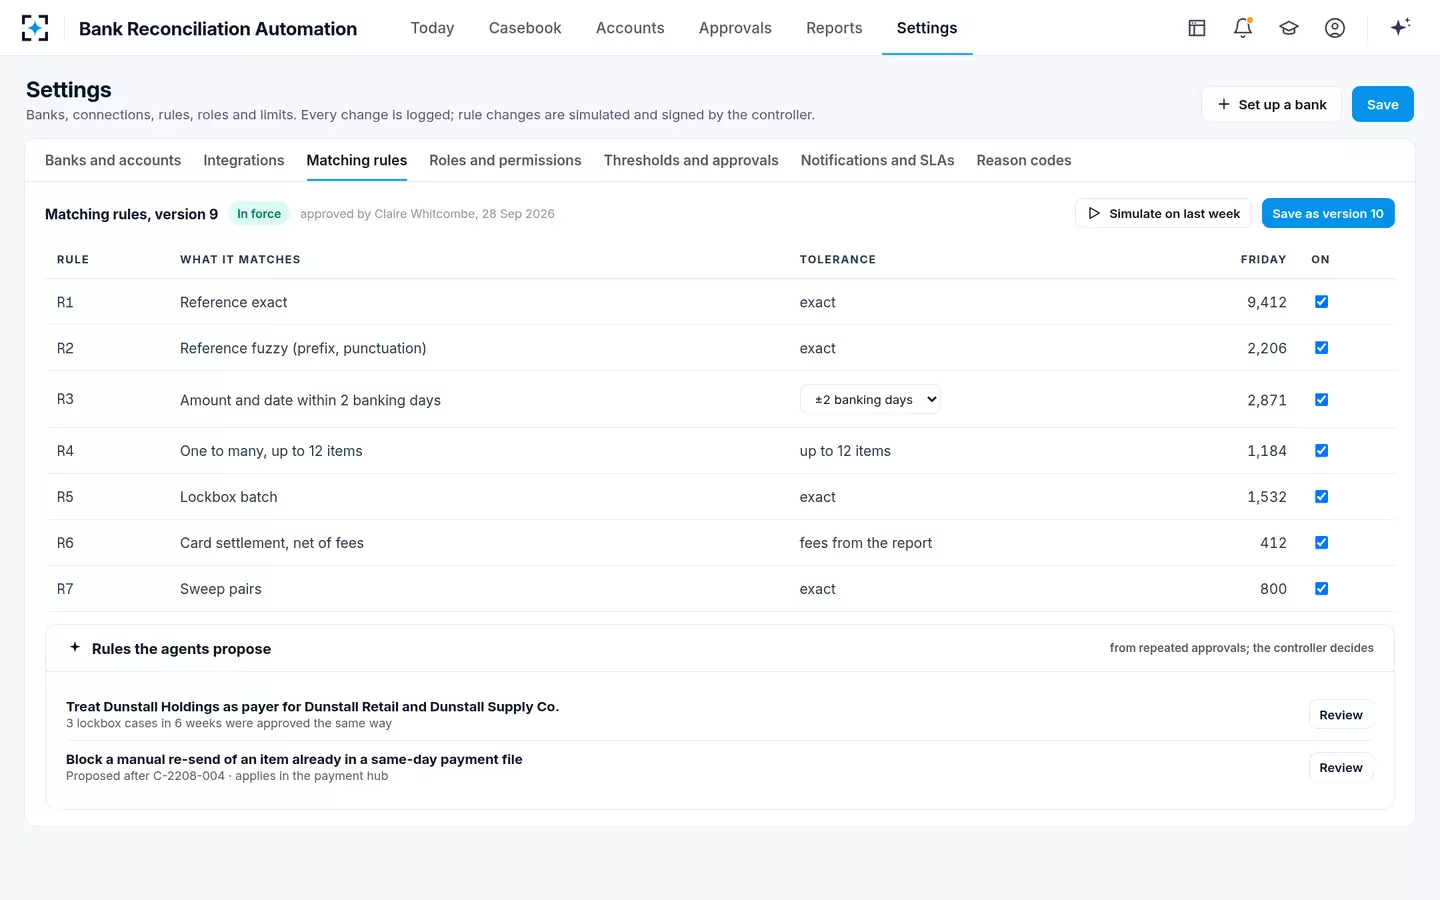Open the layout panel icon
Screen dimensions: 1440x900
click(x=1197, y=28)
